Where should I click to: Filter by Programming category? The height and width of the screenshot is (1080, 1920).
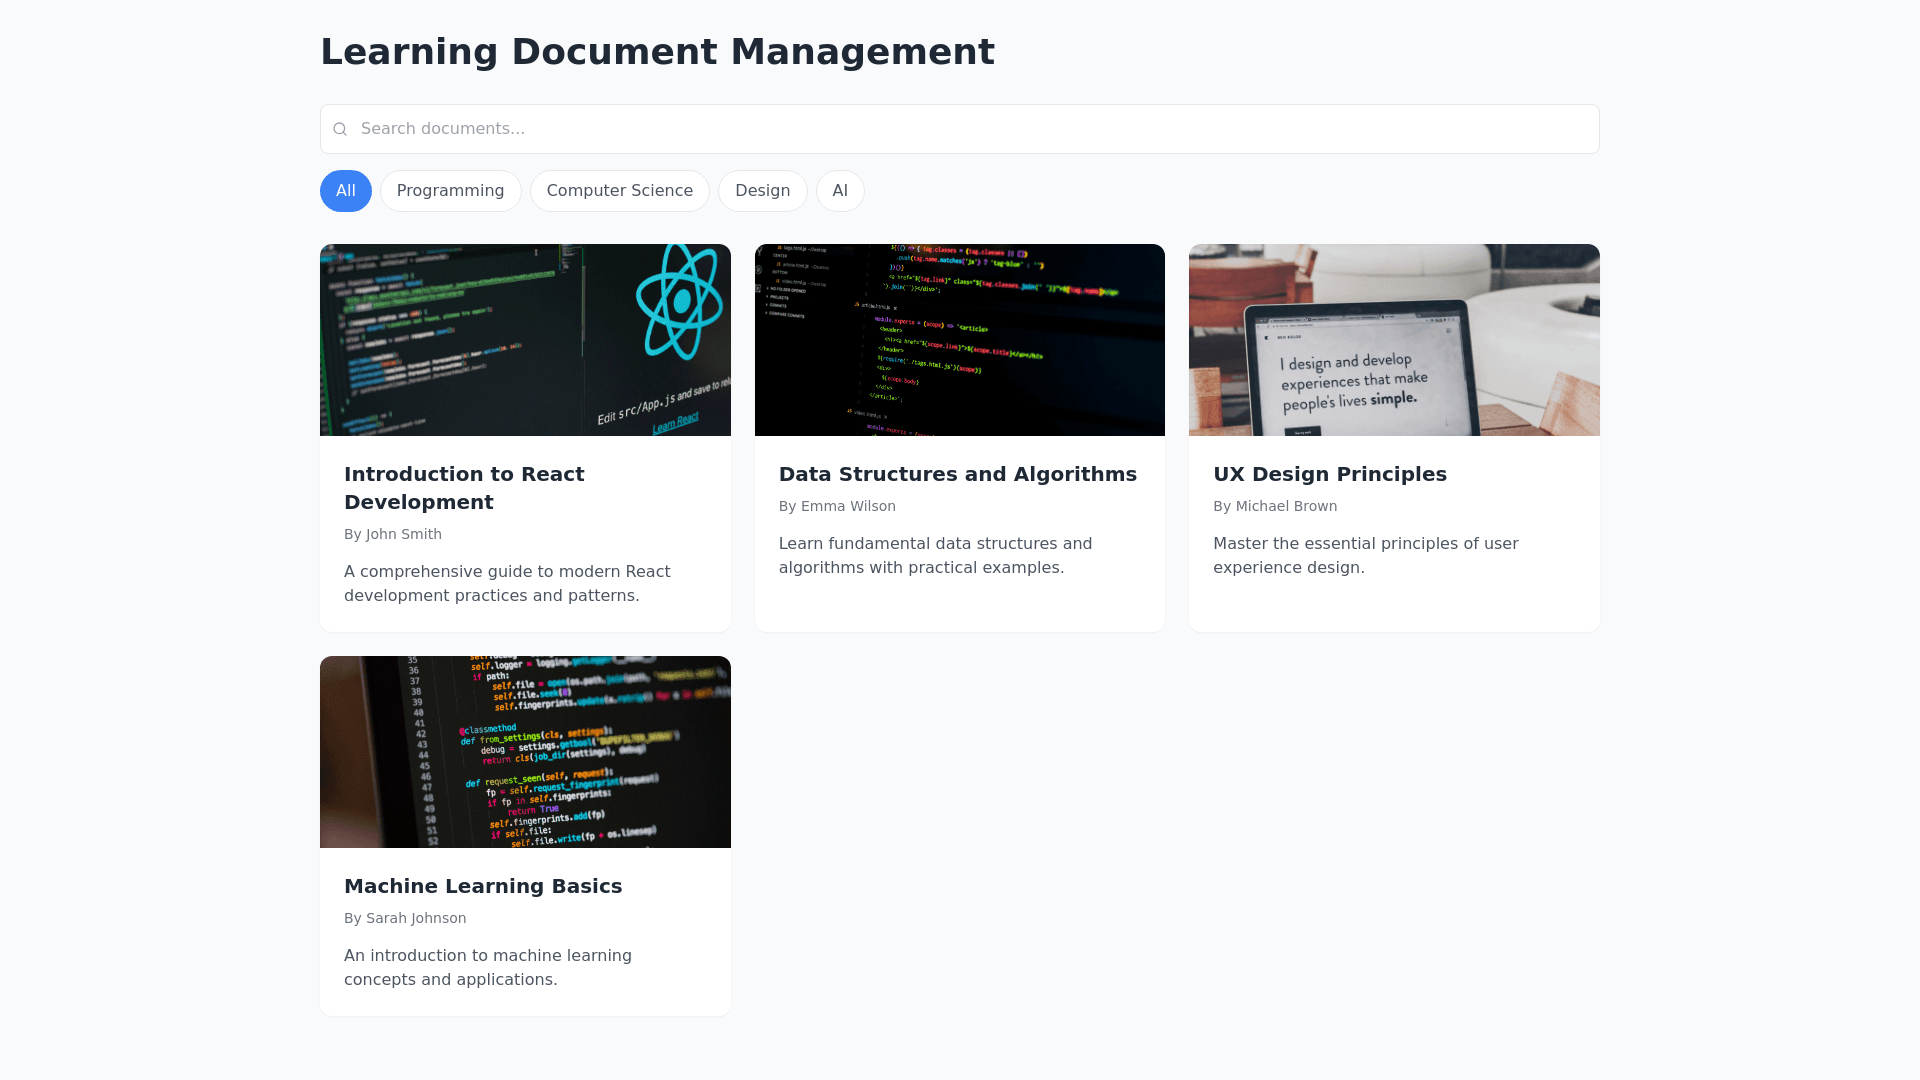coord(450,191)
